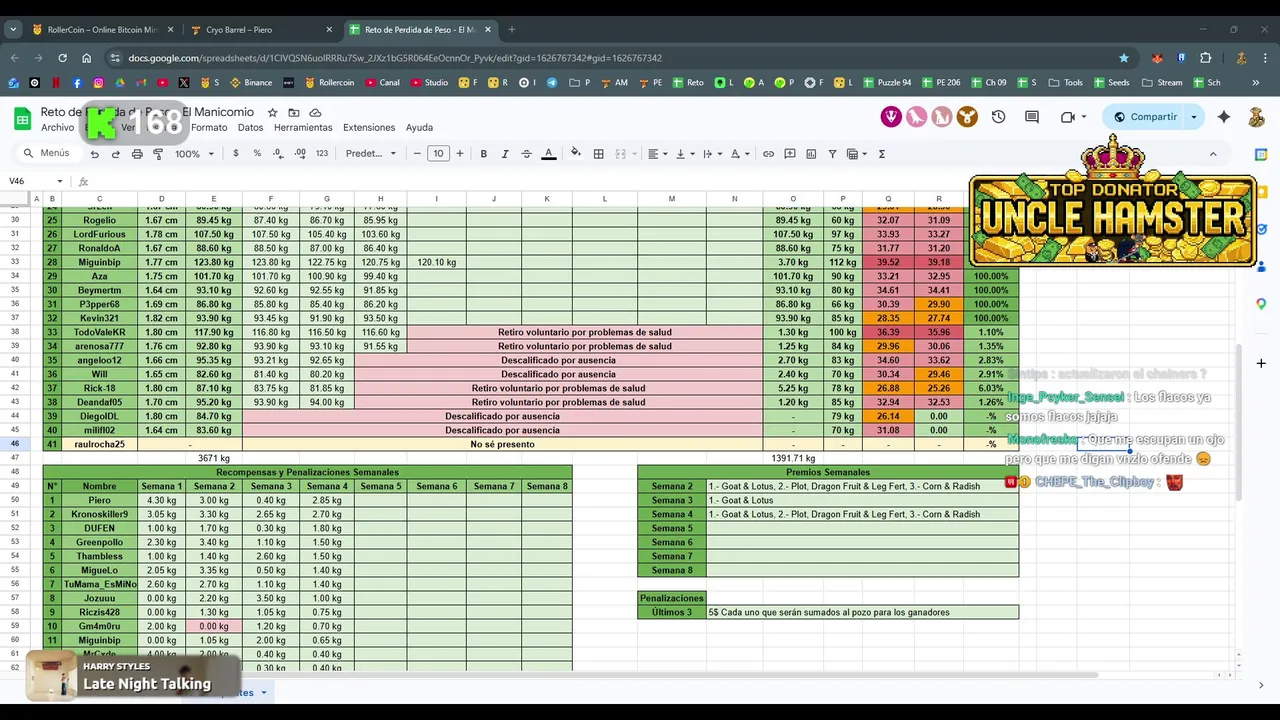Print the spreadsheet

click(137, 154)
